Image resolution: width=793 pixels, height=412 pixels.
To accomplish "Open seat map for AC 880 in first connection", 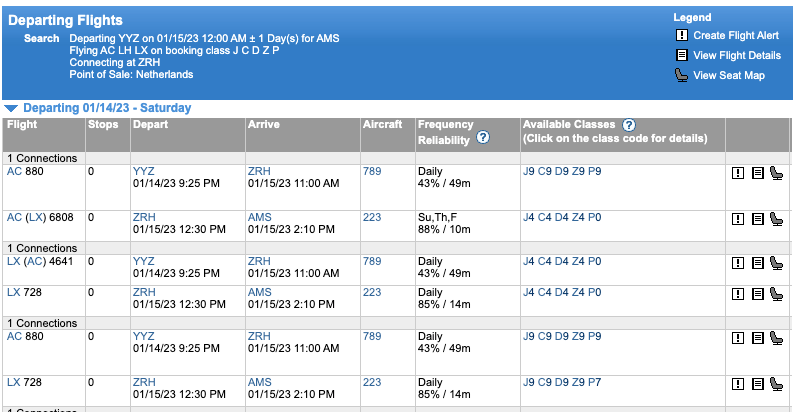I will pyautogui.click(x=776, y=173).
